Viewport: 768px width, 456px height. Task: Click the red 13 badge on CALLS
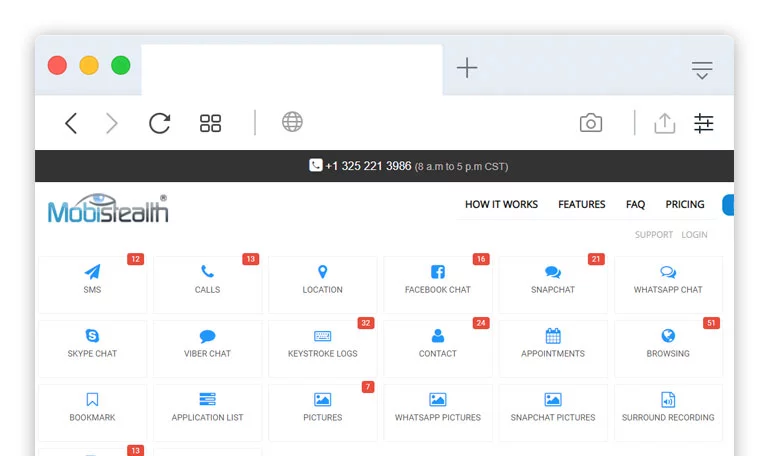click(x=251, y=259)
